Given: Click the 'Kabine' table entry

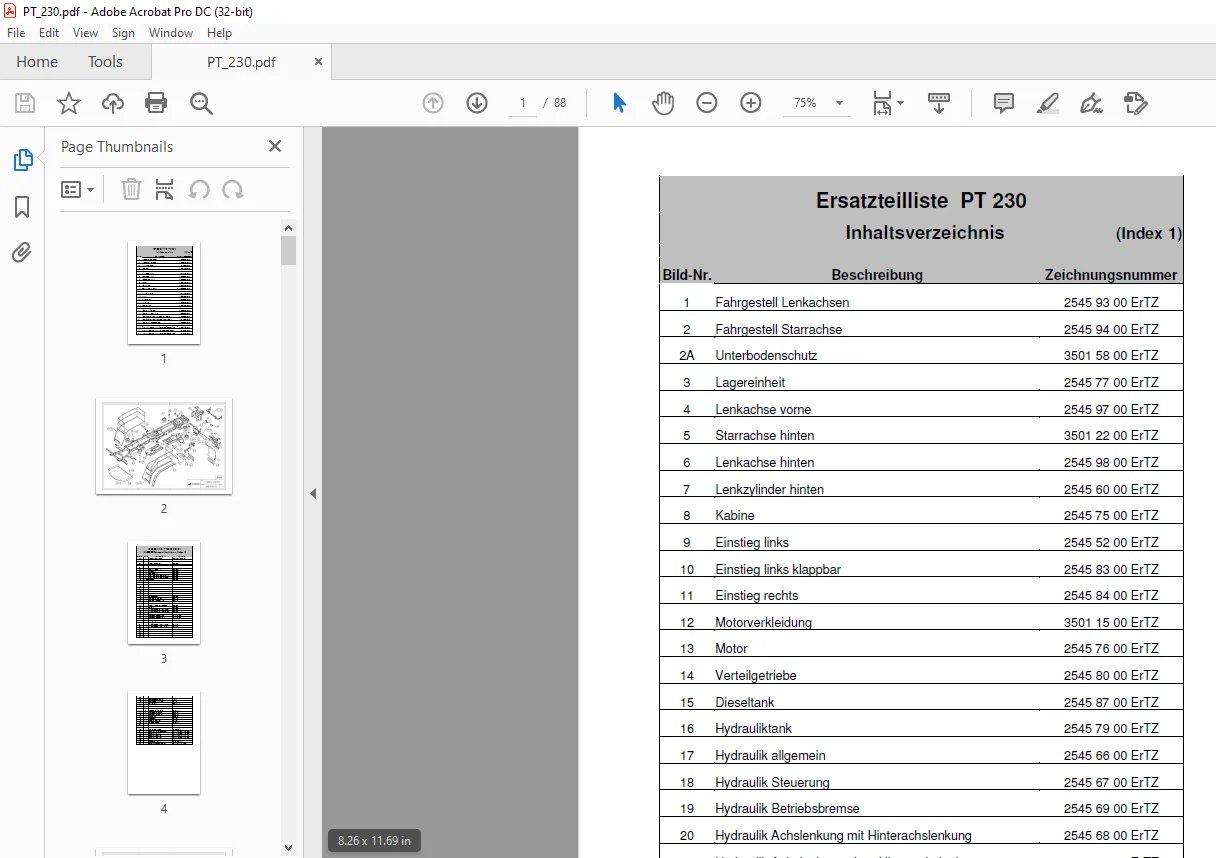Looking at the screenshot, I should [x=735, y=516].
